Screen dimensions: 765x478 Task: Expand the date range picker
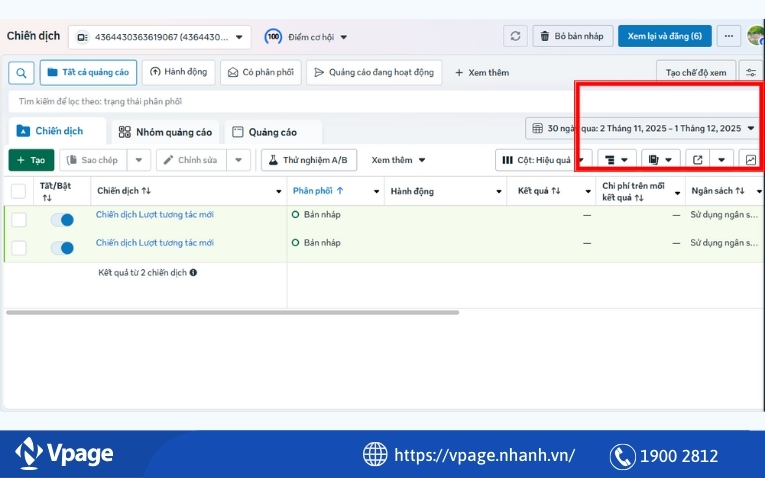click(x=643, y=128)
